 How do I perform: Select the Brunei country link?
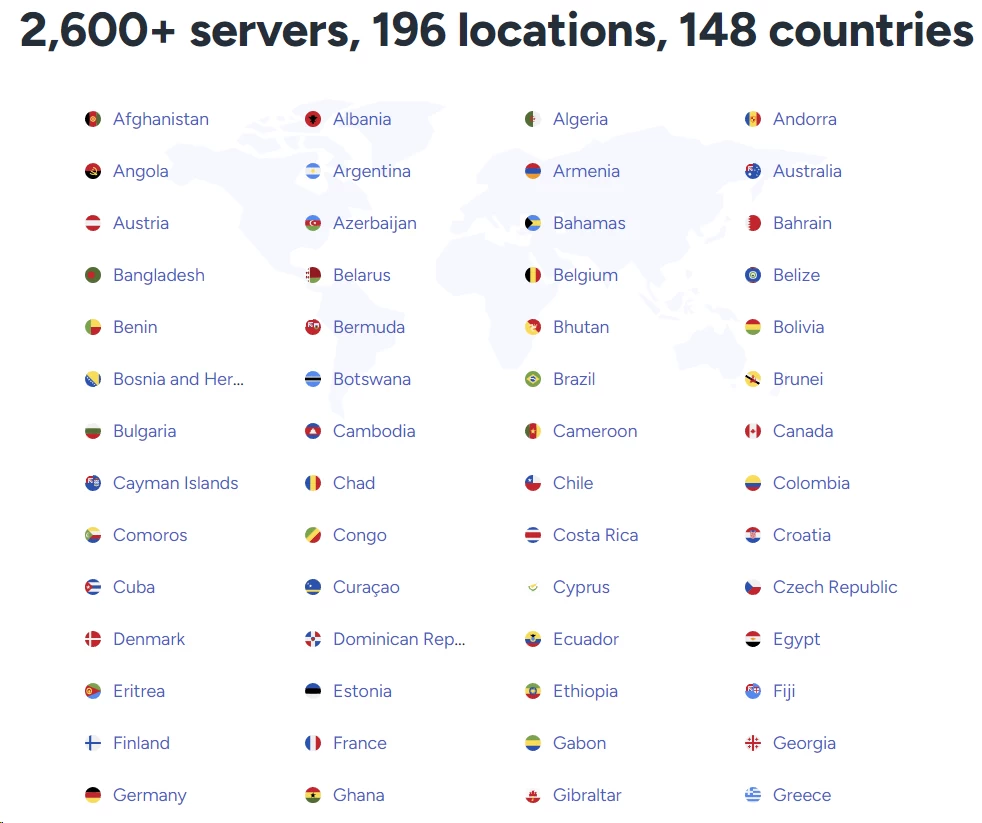(797, 379)
